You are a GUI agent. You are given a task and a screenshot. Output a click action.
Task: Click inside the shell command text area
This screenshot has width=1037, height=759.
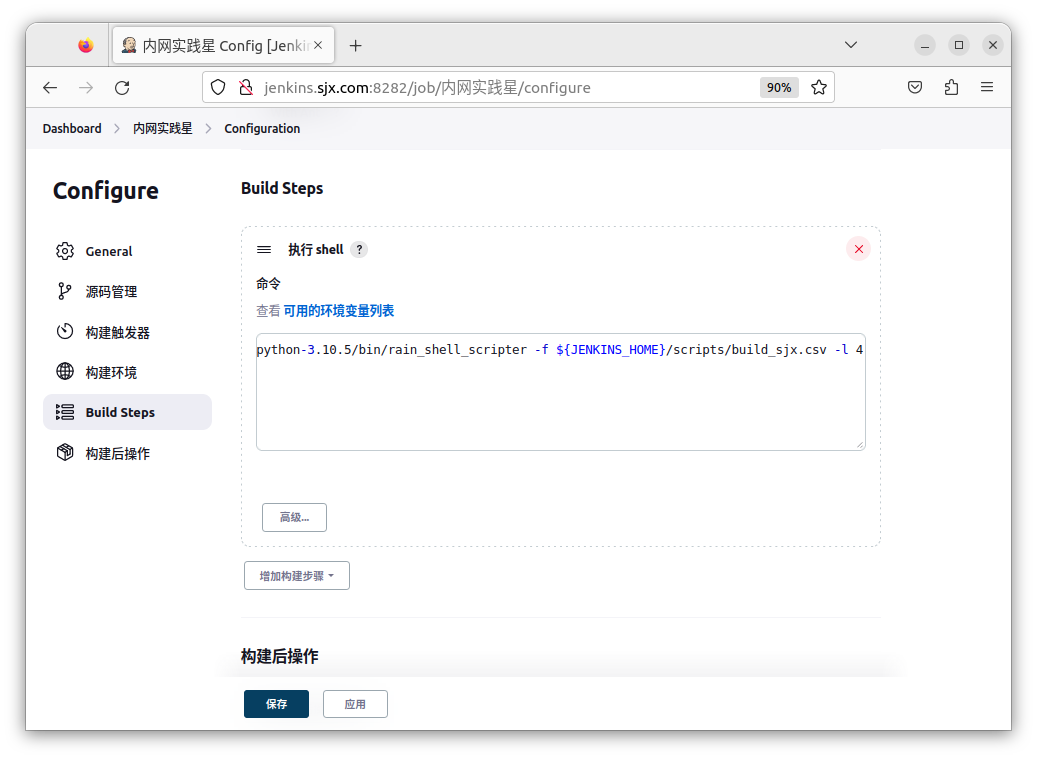(x=560, y=400)
